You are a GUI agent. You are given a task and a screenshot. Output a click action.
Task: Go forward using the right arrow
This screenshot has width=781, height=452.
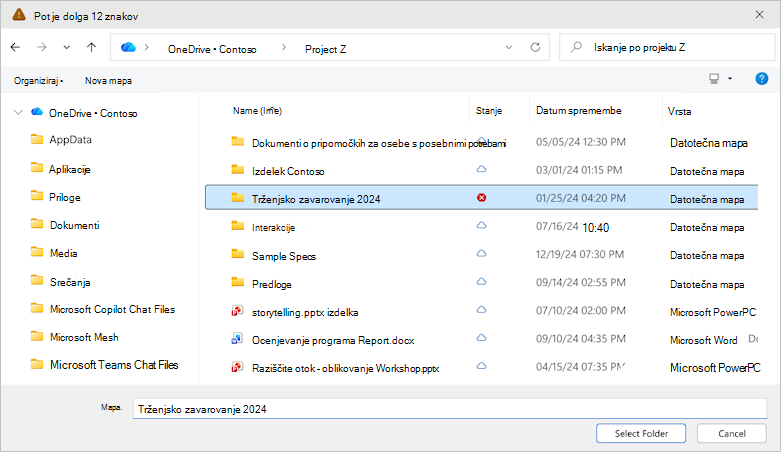click(42, 47)
